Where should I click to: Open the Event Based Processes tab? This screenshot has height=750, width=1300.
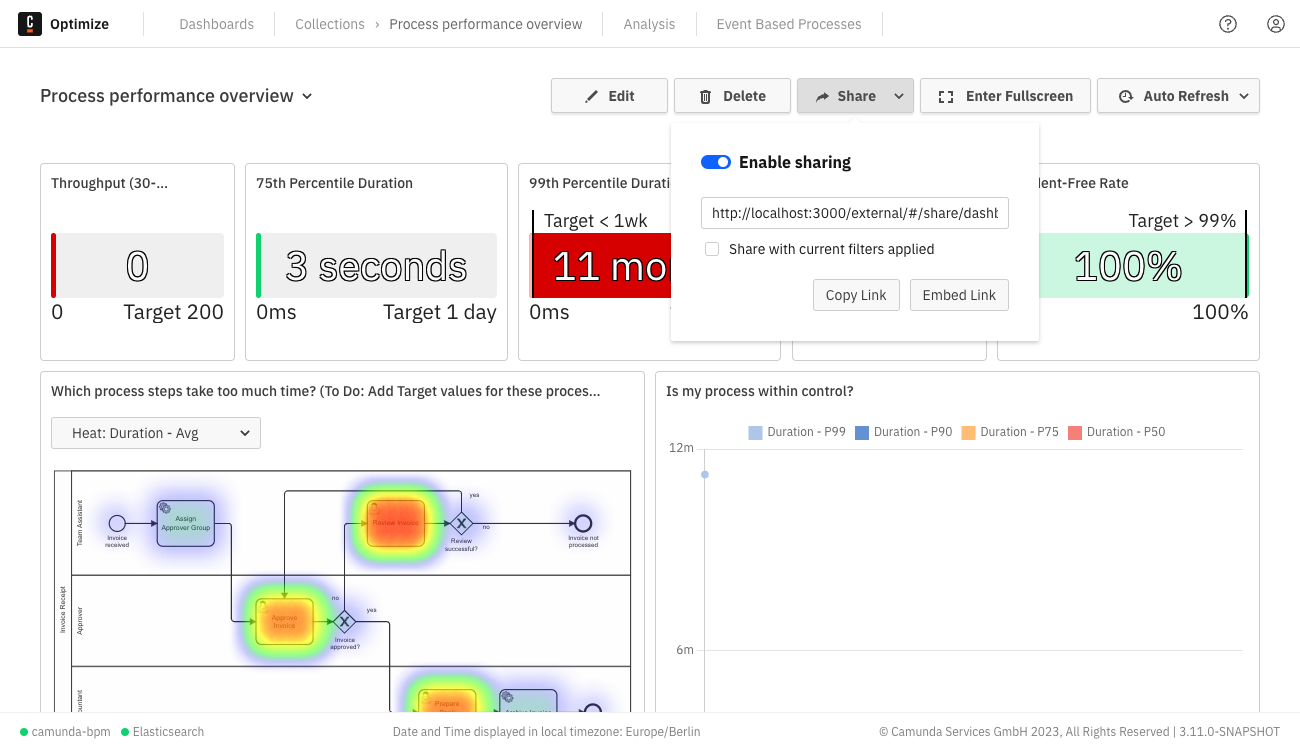tap(789, 24)
